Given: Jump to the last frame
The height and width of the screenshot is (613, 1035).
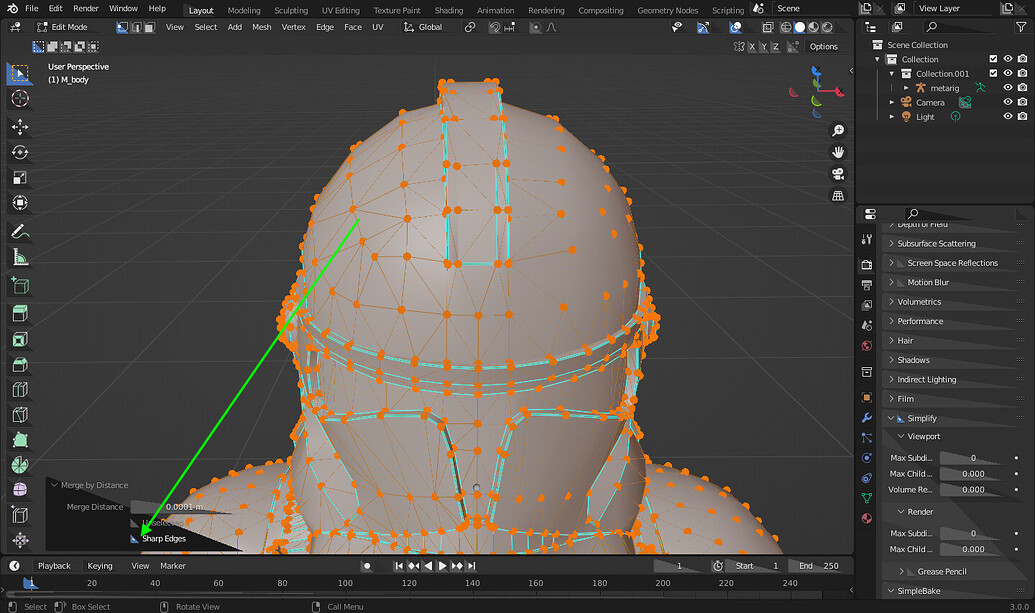Looking at the screenshot, I should pos(471,566).
